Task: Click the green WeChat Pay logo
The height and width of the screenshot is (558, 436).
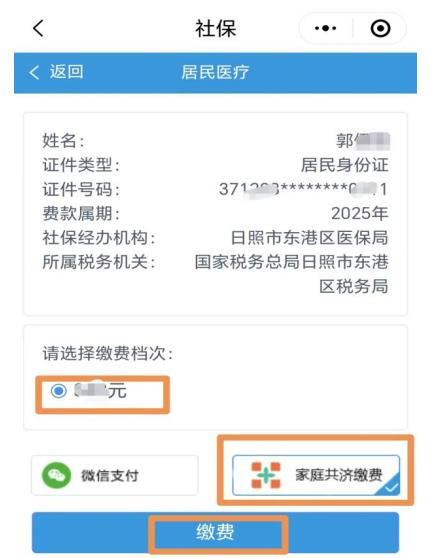Action: pos(56,475)
